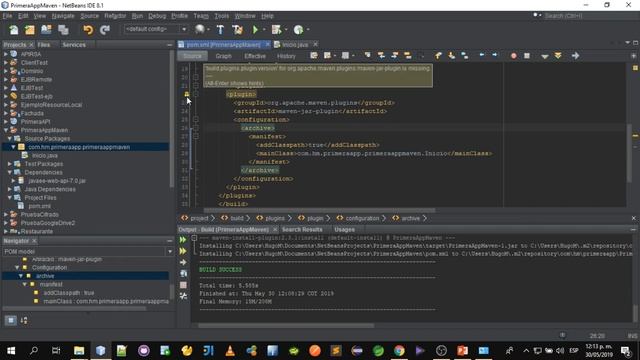Viewport: 640px width, 360px height.
Task: Open the Run Project dropdown arrow
Action: tap(264, 29)
